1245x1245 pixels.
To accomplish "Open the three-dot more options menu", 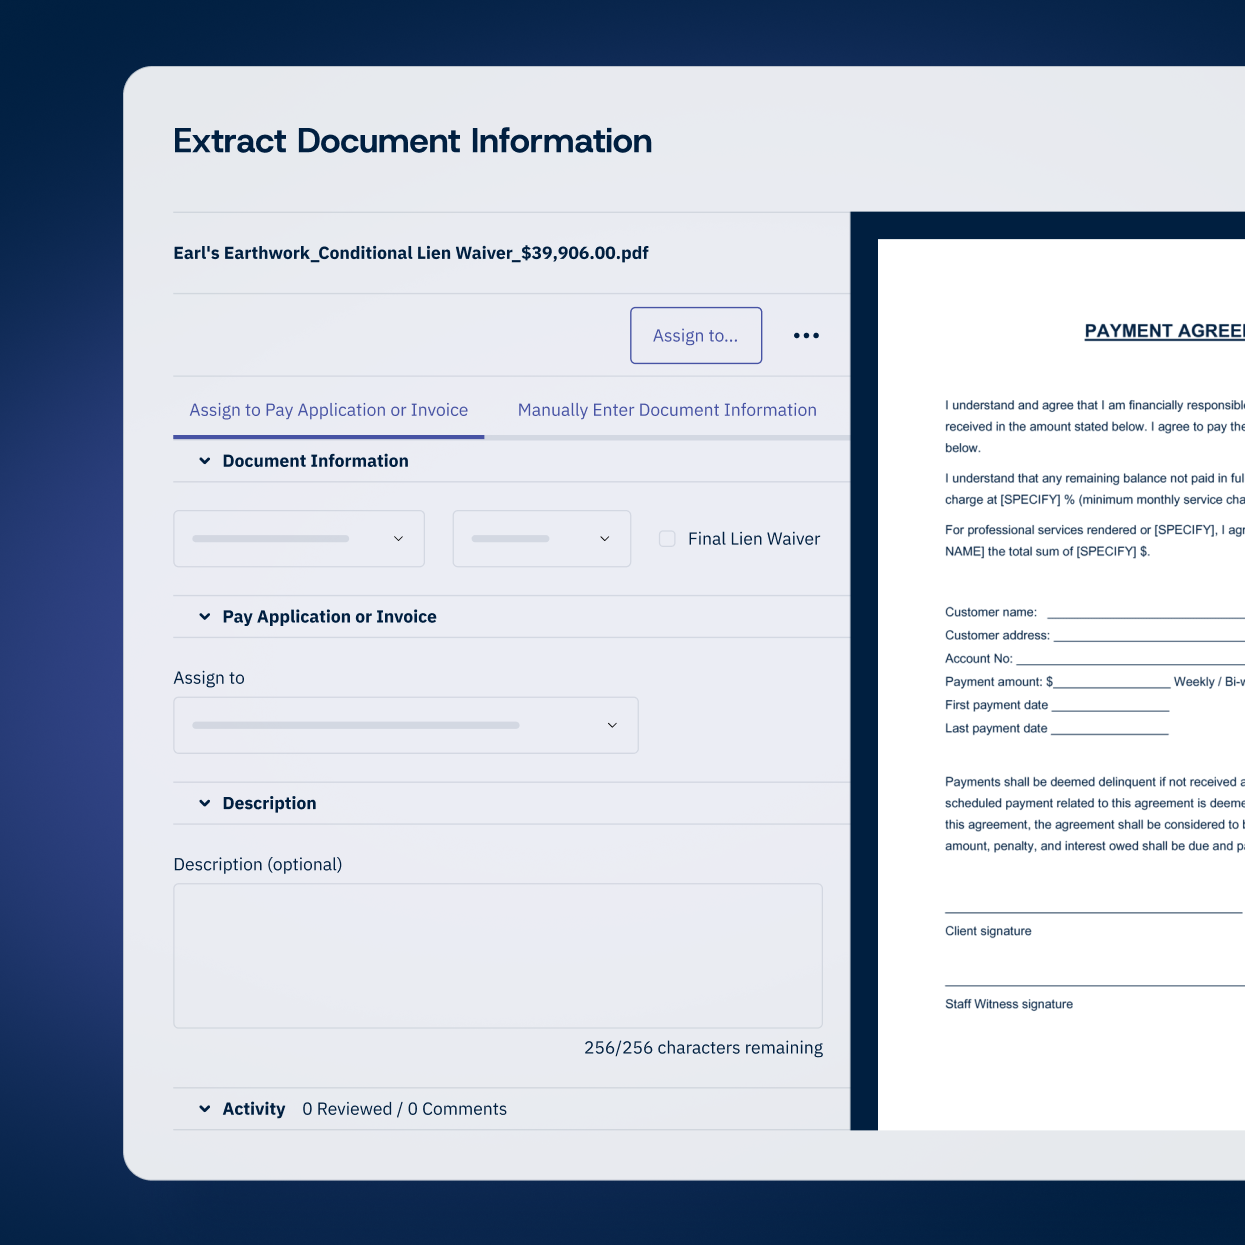I will tap(806, 336).
